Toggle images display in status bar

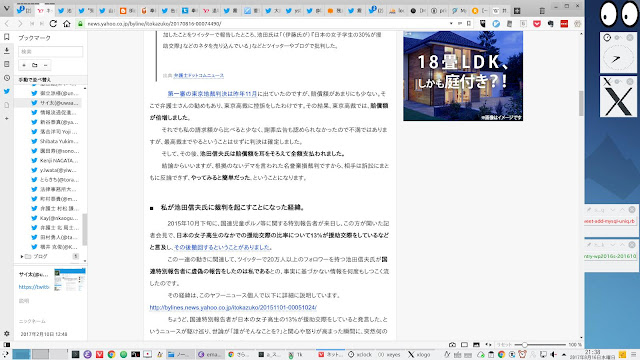click(x=476, y=345)
